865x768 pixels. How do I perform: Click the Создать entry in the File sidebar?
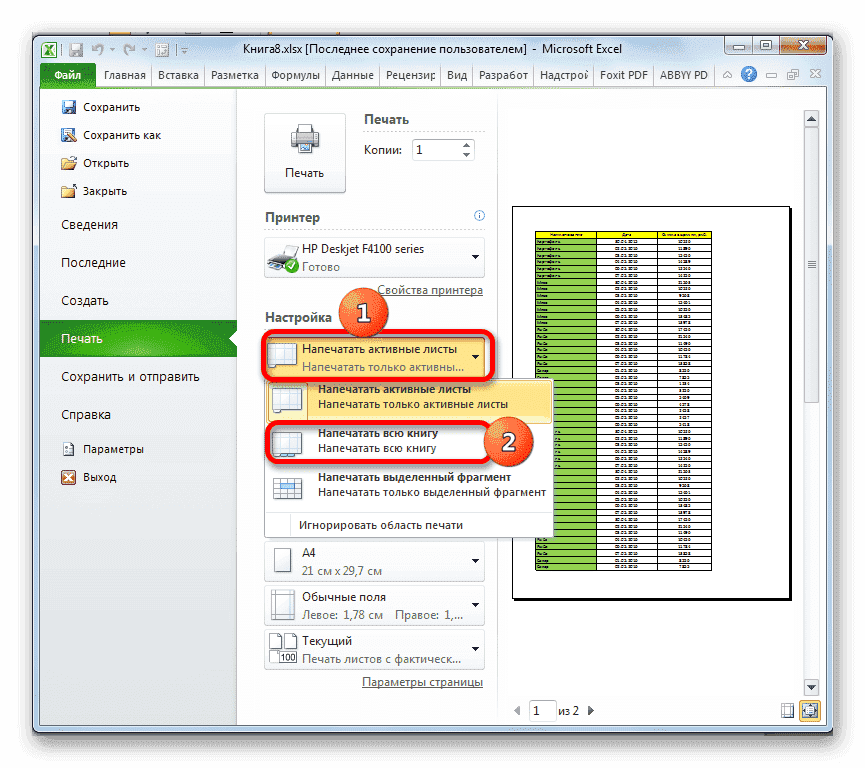[x=87, y=300]
